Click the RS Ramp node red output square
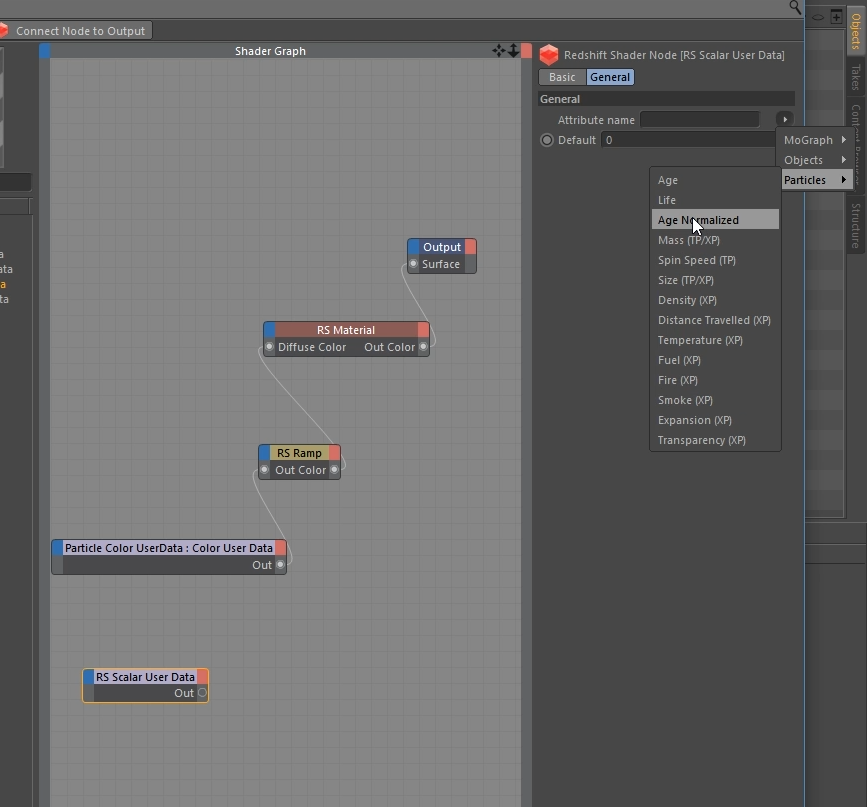867x807 pixels. 335,452
